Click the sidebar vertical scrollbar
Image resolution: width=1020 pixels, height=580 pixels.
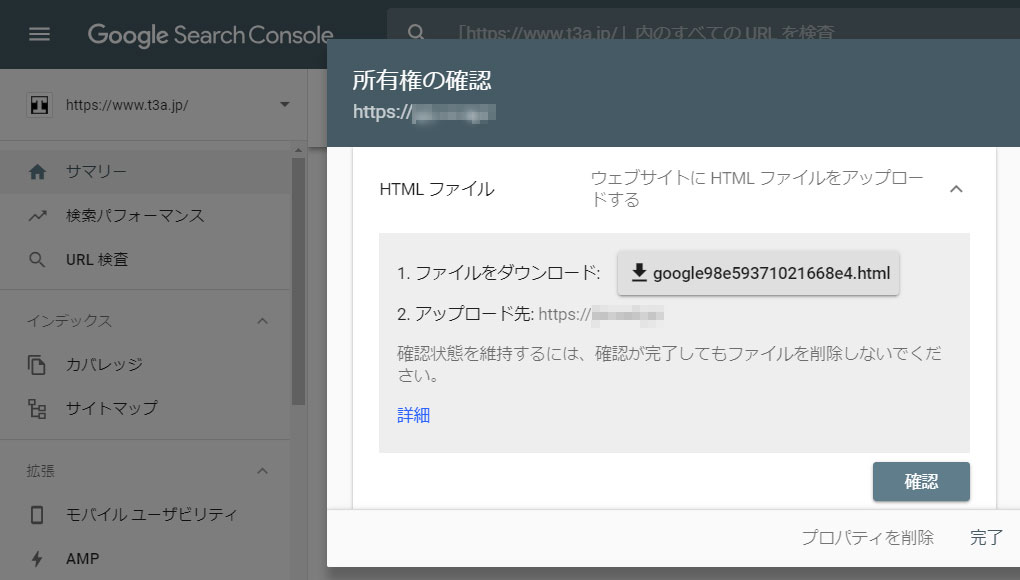pyautogui.click(x=299, y=281)
